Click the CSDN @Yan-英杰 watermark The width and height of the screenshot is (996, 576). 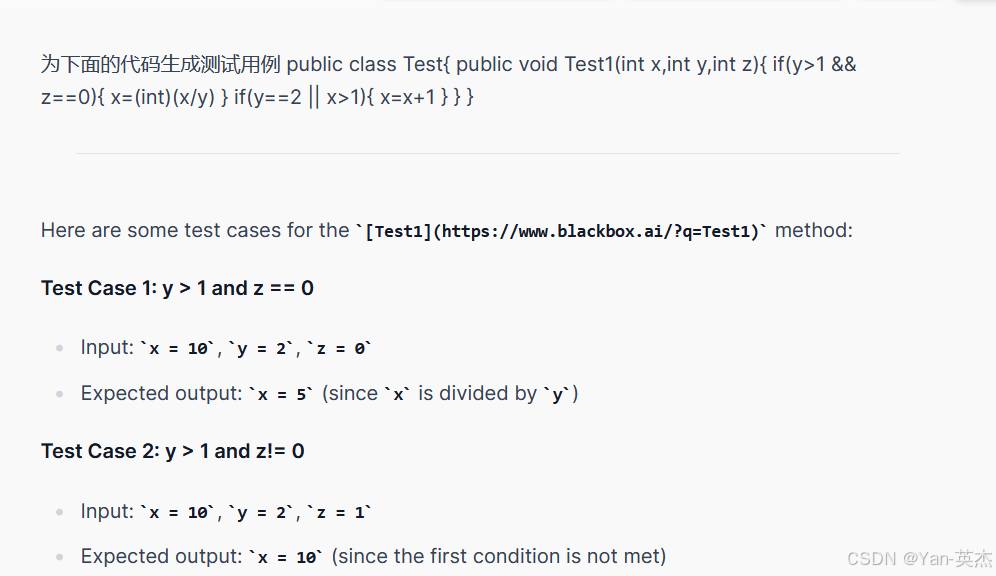(x=919, y=558)
